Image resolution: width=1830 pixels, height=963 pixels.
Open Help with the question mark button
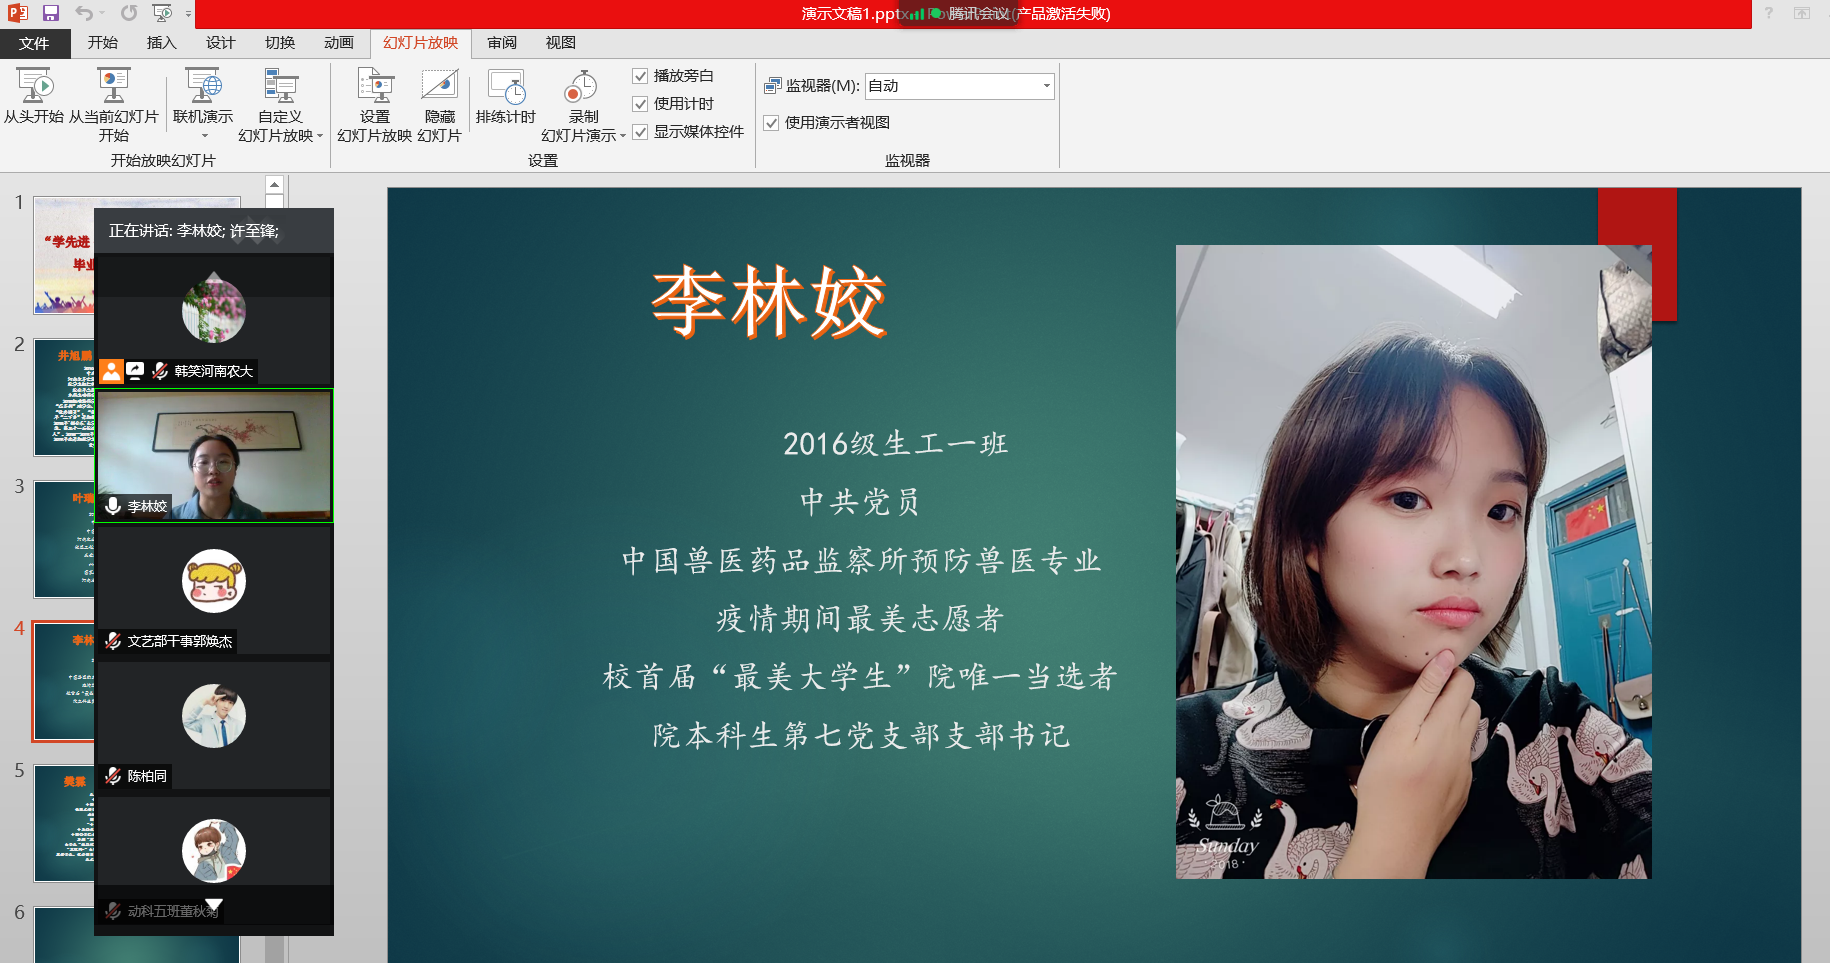pyautogui.click(x=1768, y=14)
